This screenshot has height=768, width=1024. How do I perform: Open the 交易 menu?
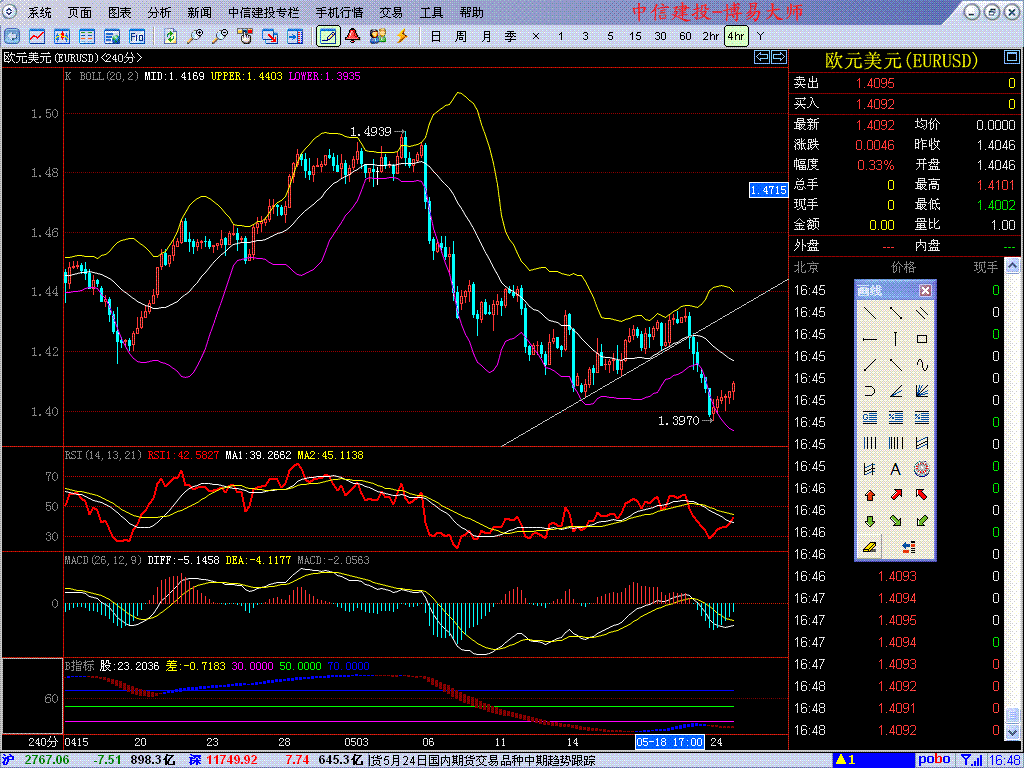click(x=391, y=13)
